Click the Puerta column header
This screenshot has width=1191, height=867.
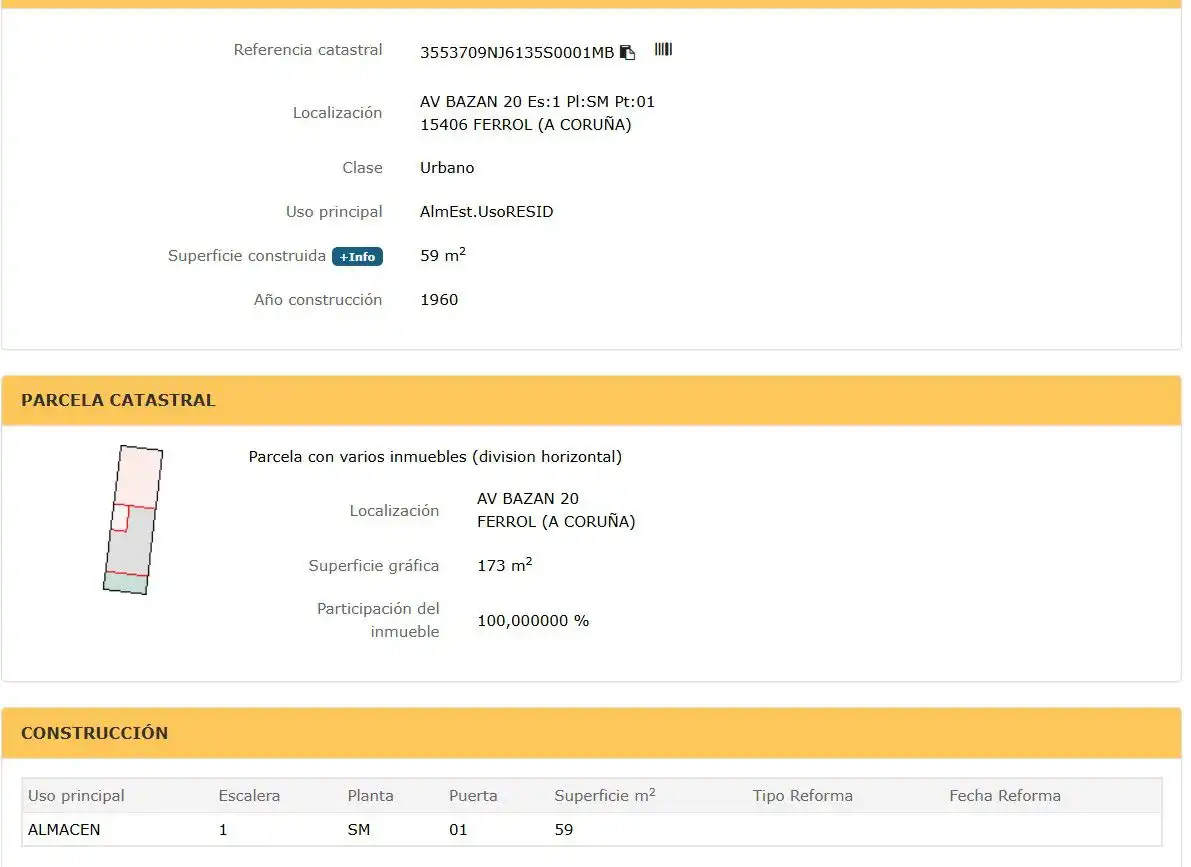tap(473, 796)
